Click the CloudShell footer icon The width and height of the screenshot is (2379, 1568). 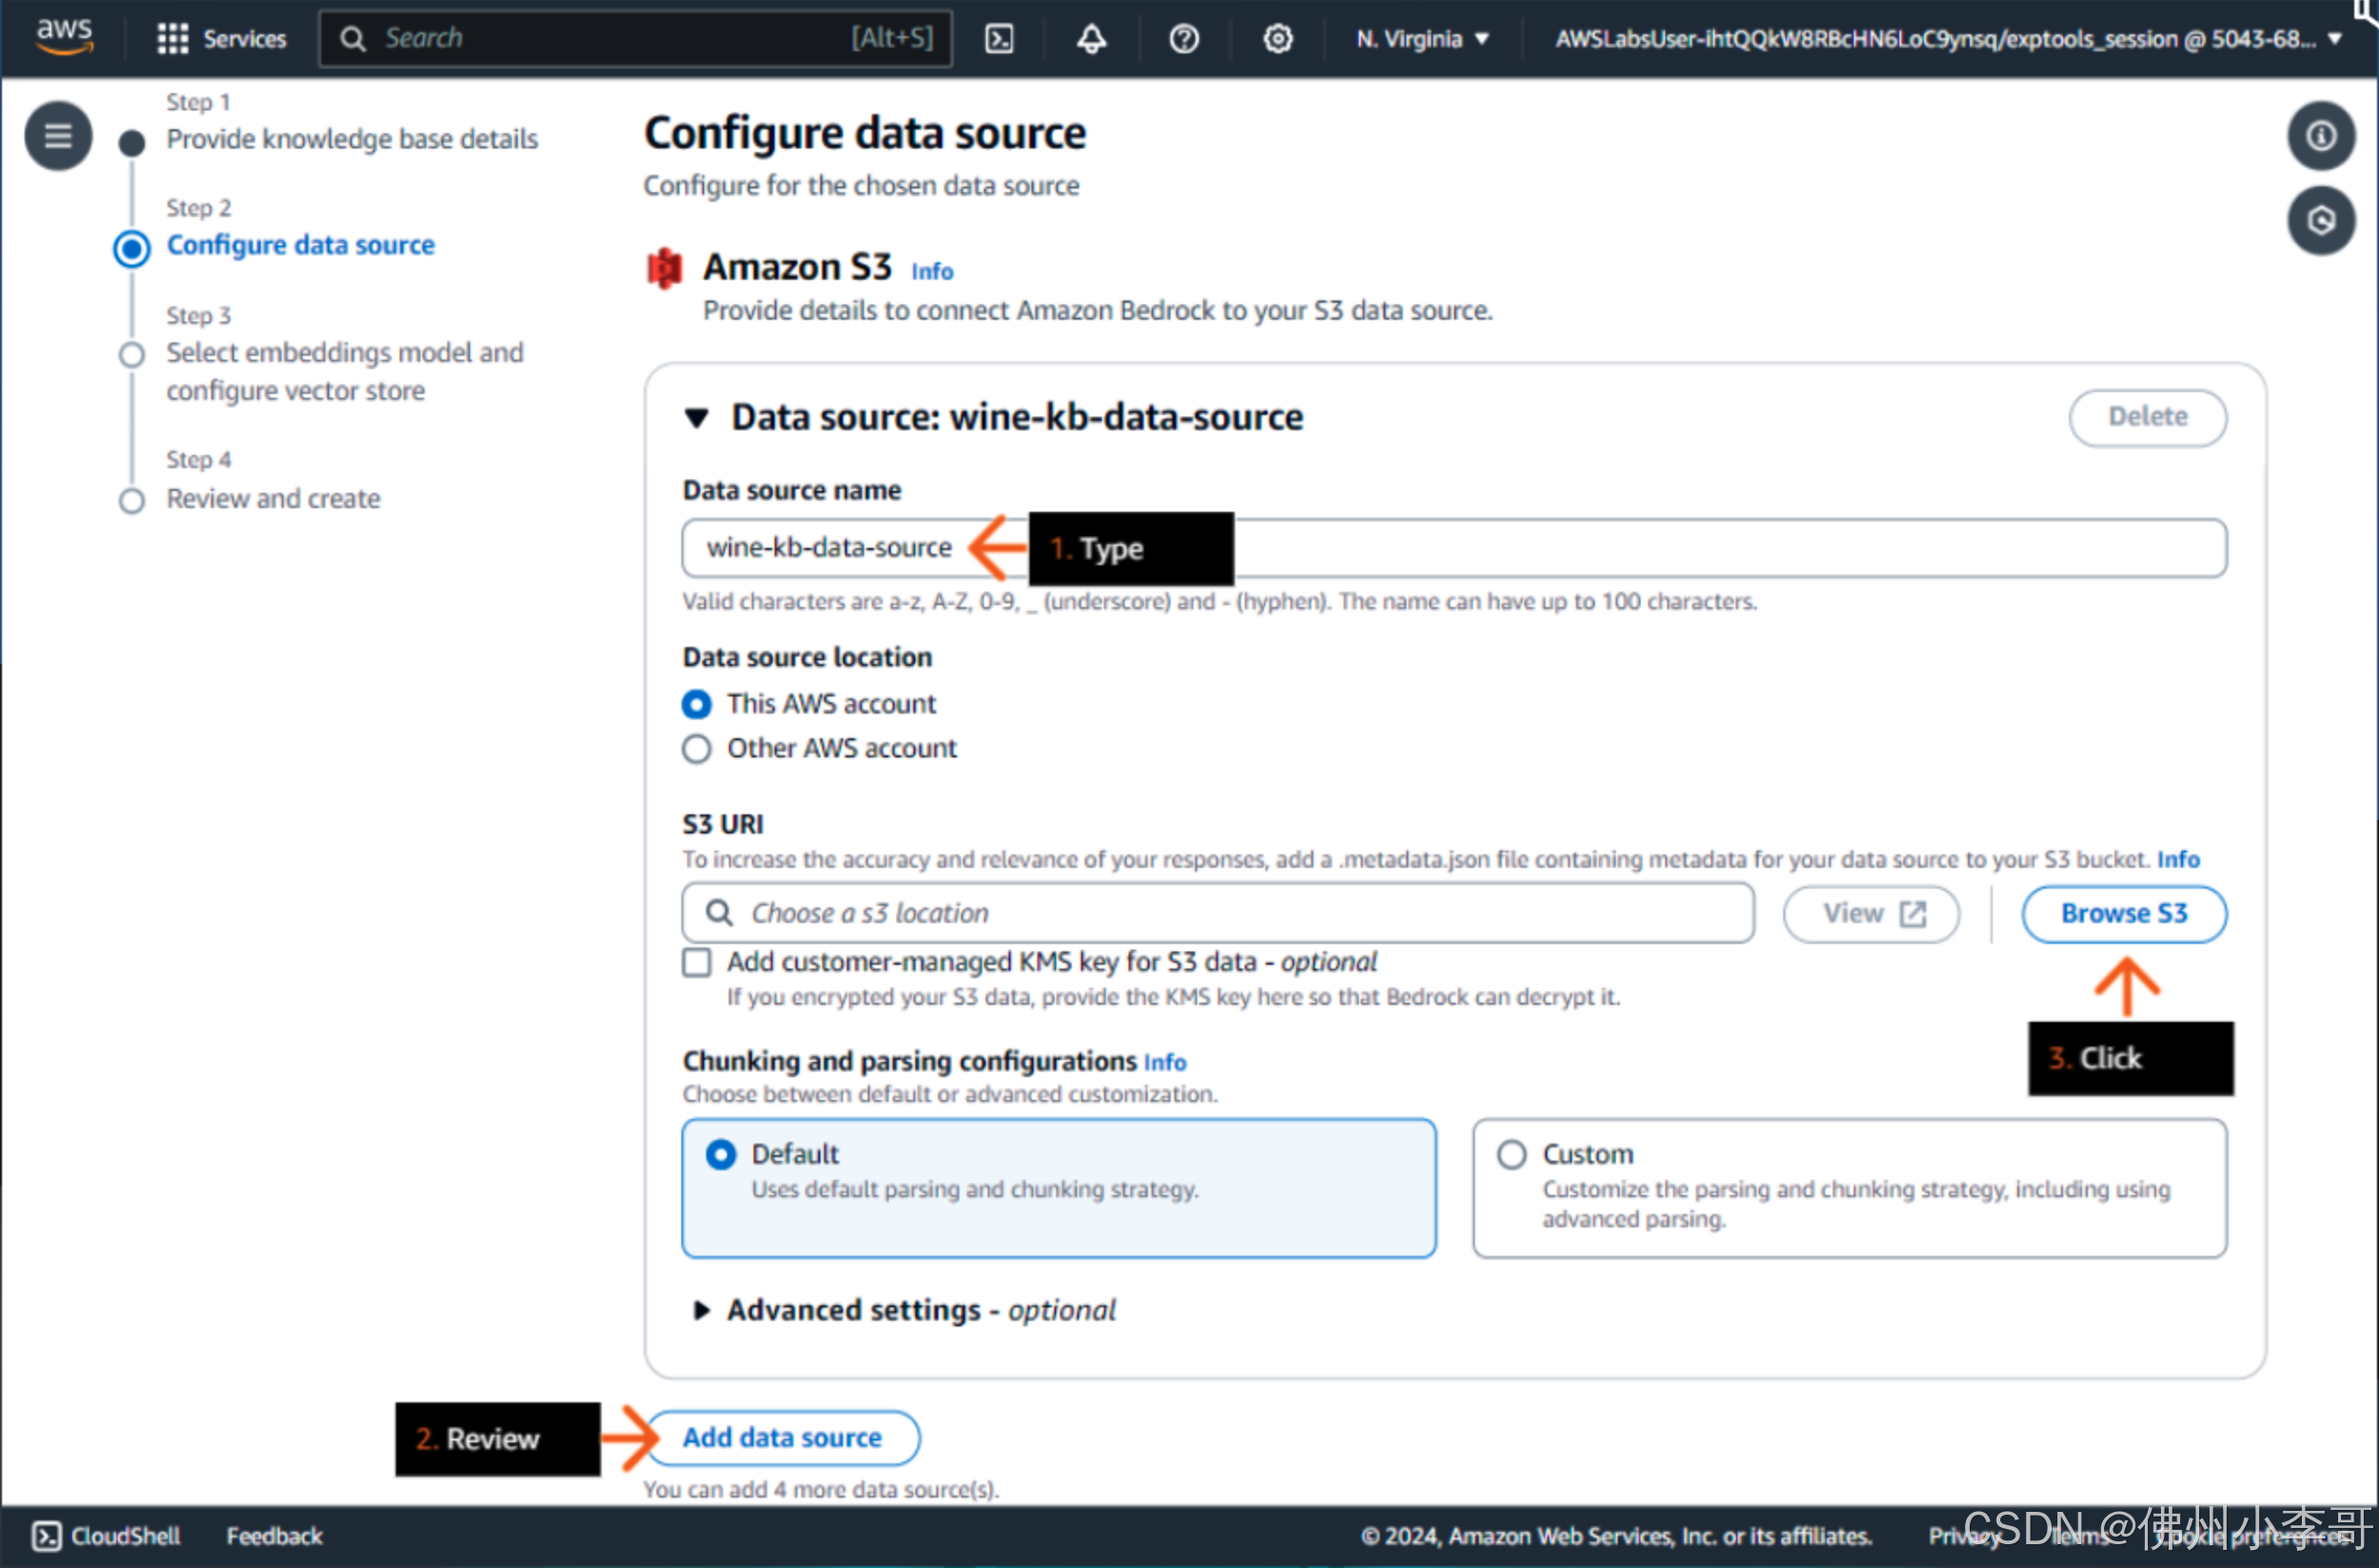[46, 1536]
